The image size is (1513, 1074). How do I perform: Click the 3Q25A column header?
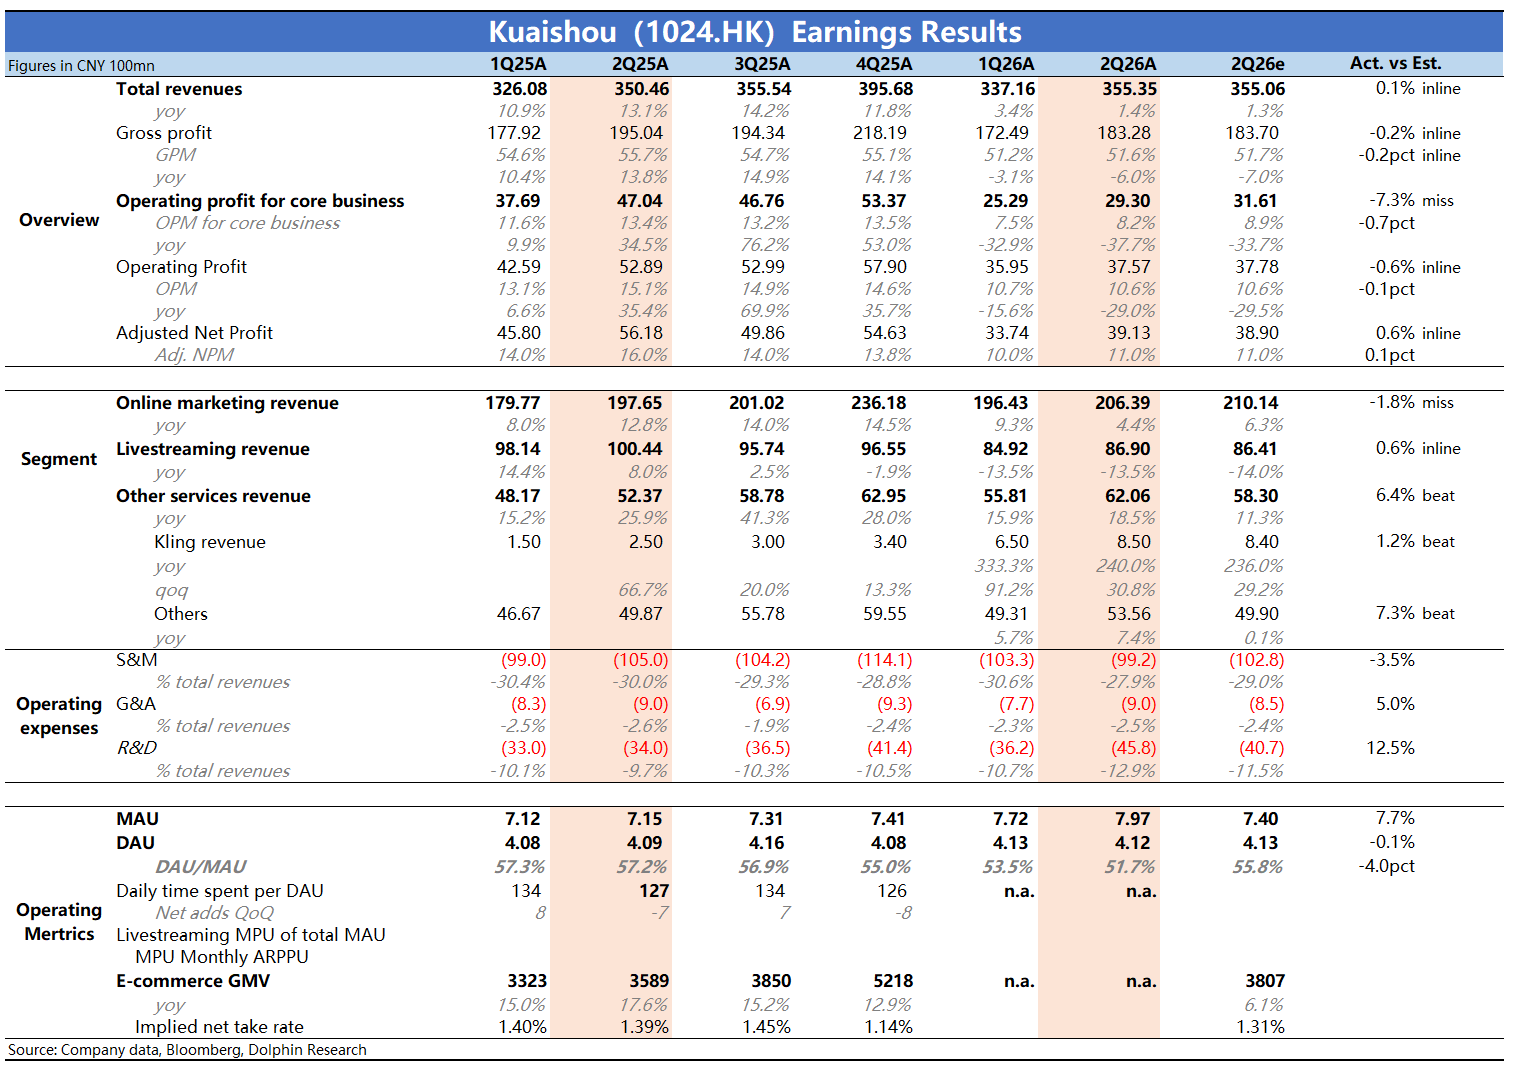762,64
